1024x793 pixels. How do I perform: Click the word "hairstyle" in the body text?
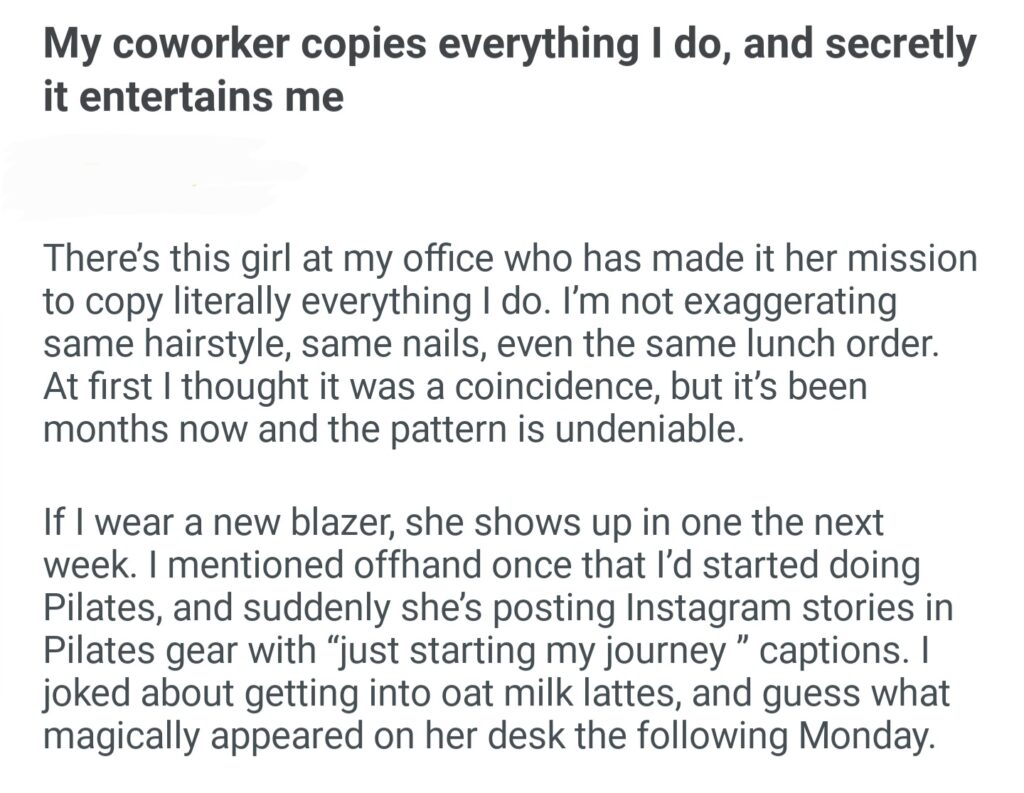[209, 343]
